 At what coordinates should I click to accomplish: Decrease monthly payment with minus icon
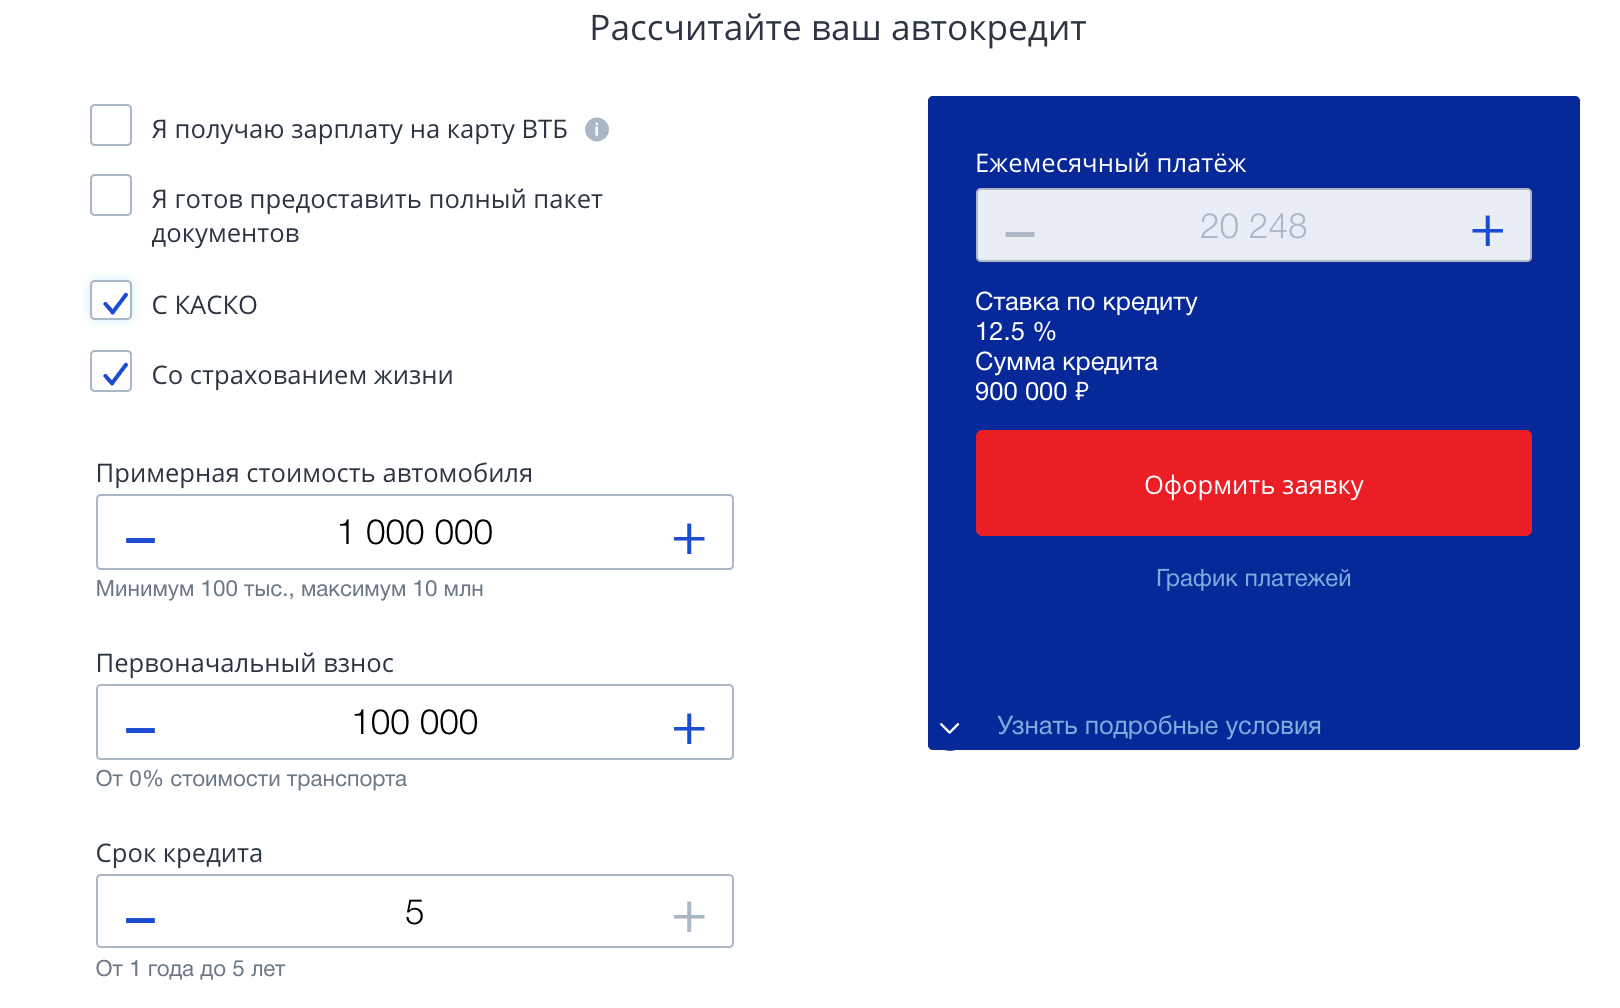[1020, 234]
